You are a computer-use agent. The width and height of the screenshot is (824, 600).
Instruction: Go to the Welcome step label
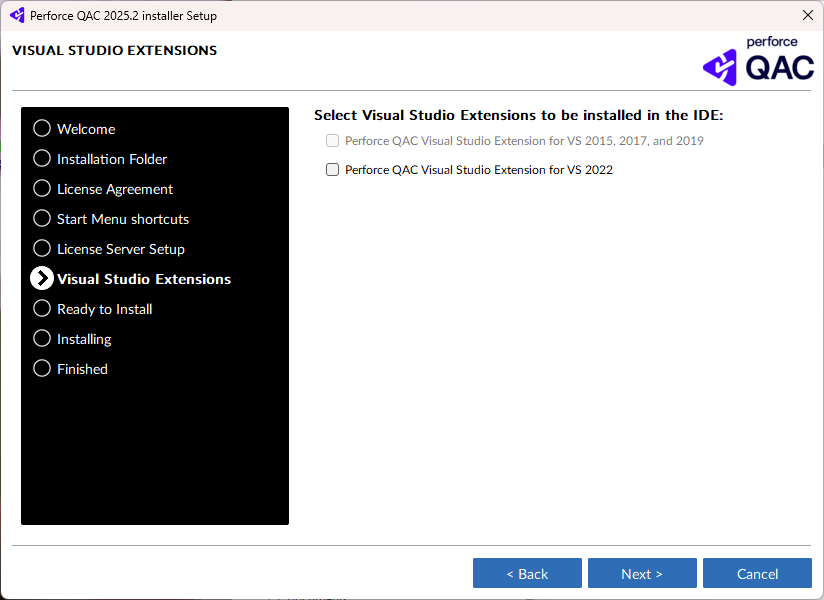click(86, 129)
